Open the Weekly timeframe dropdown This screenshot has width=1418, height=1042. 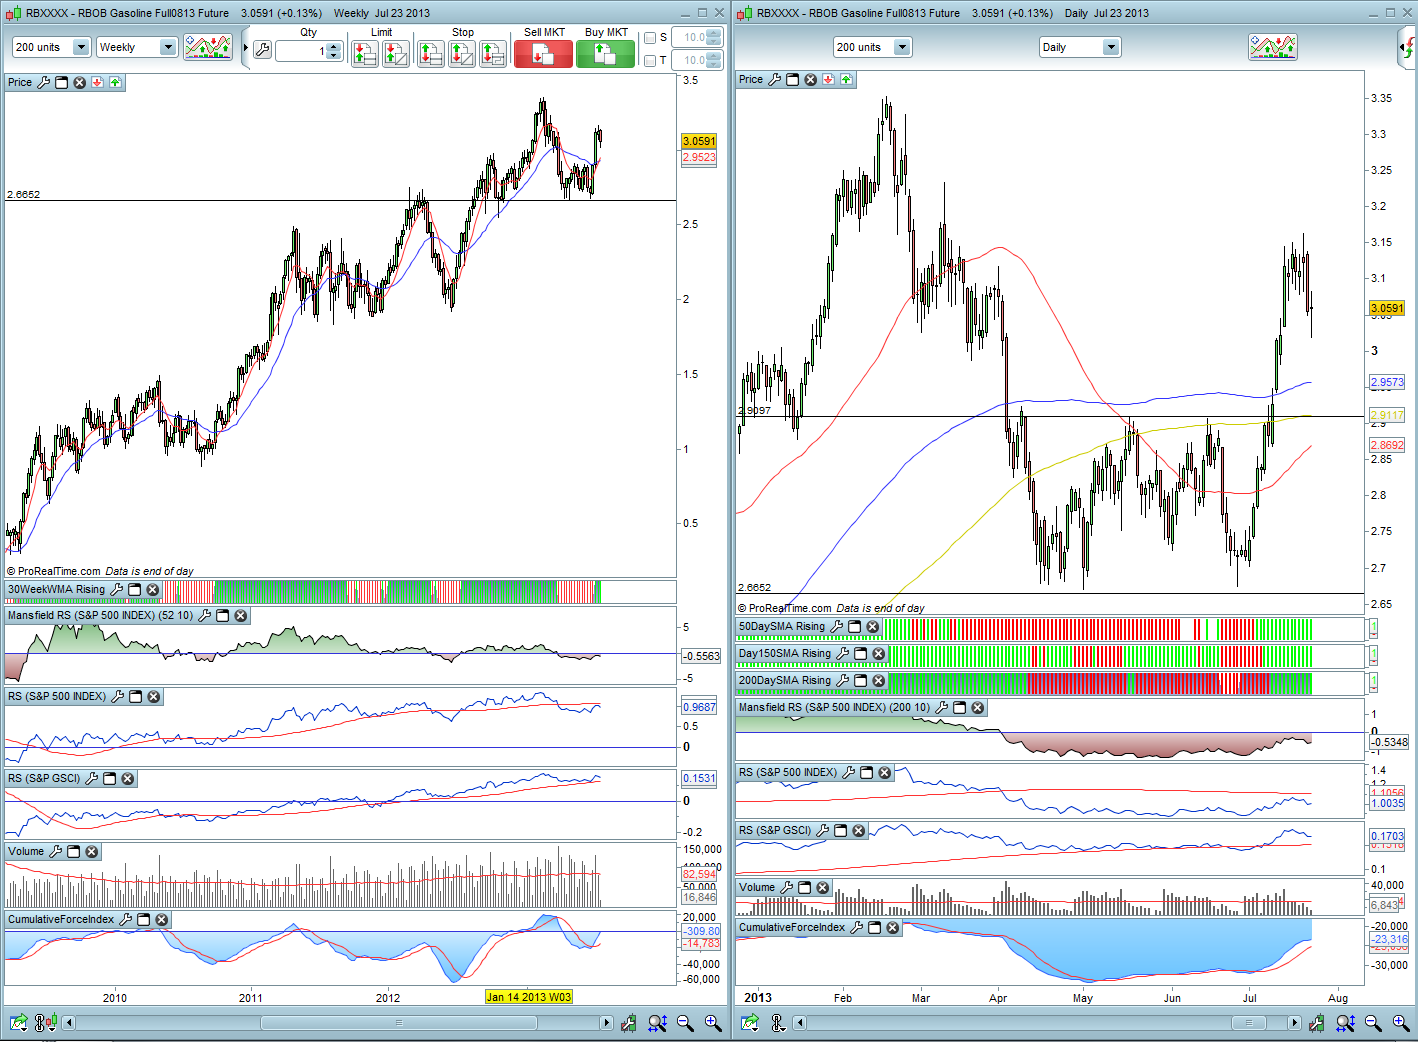point(167,47)
